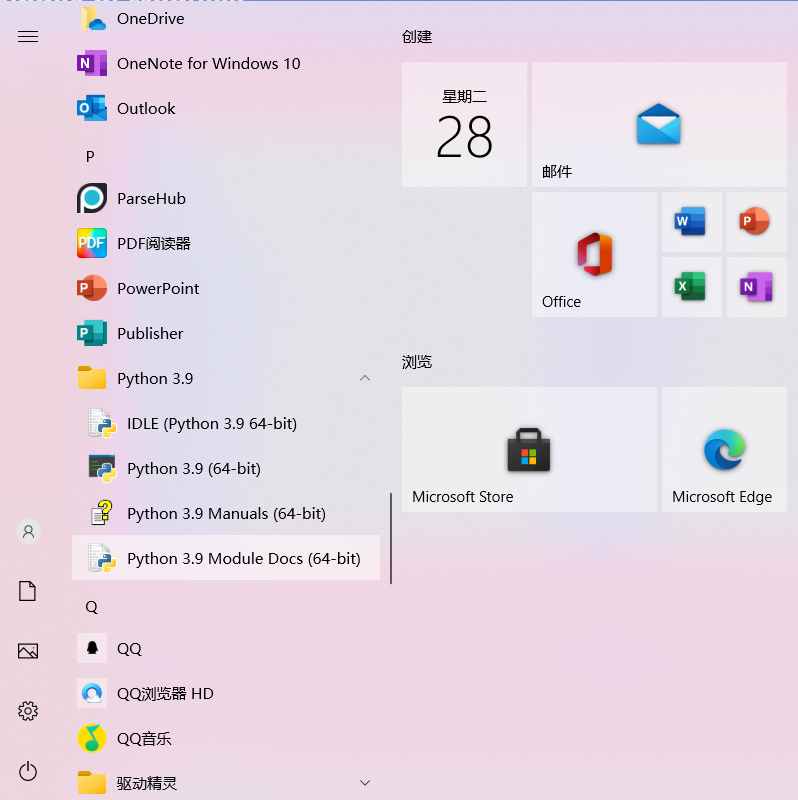Open Pictures icon in left sidebar

(28, 651)
